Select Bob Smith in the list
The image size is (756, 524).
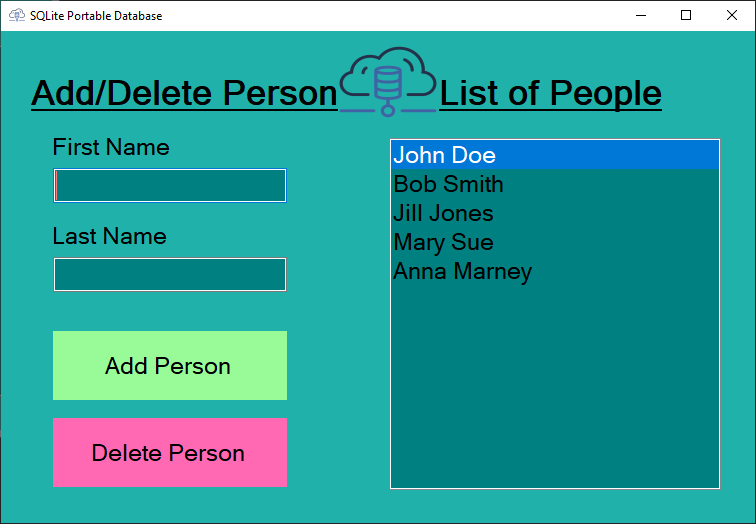pyautogui.click(x=555, y=184)
